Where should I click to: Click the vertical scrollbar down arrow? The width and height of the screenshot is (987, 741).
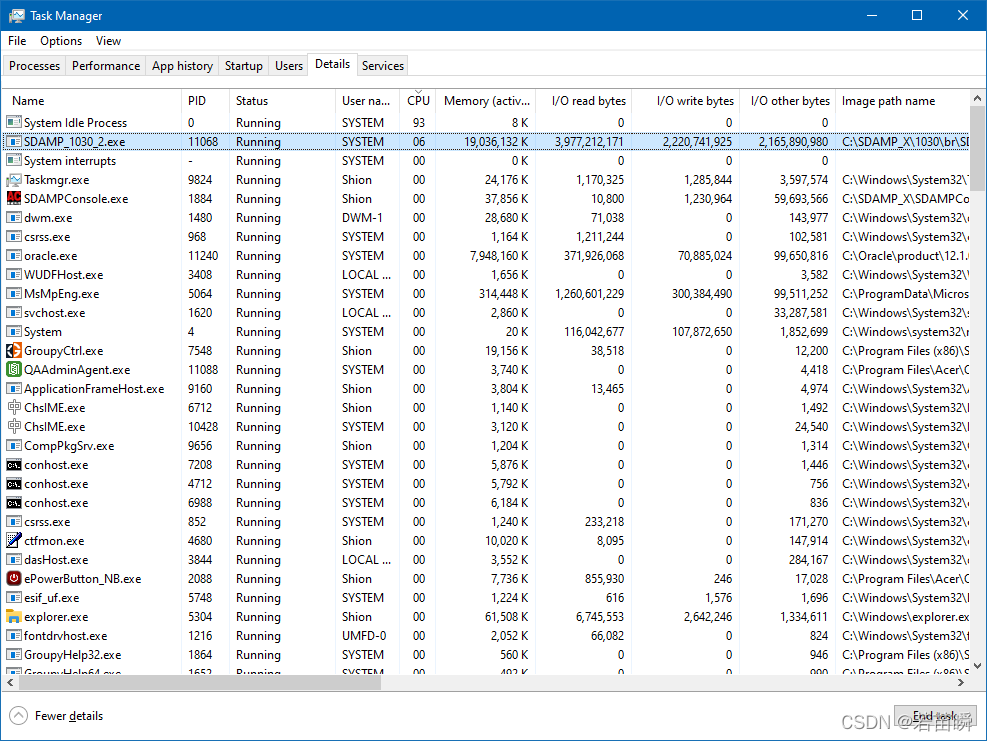tap(977, 665)
